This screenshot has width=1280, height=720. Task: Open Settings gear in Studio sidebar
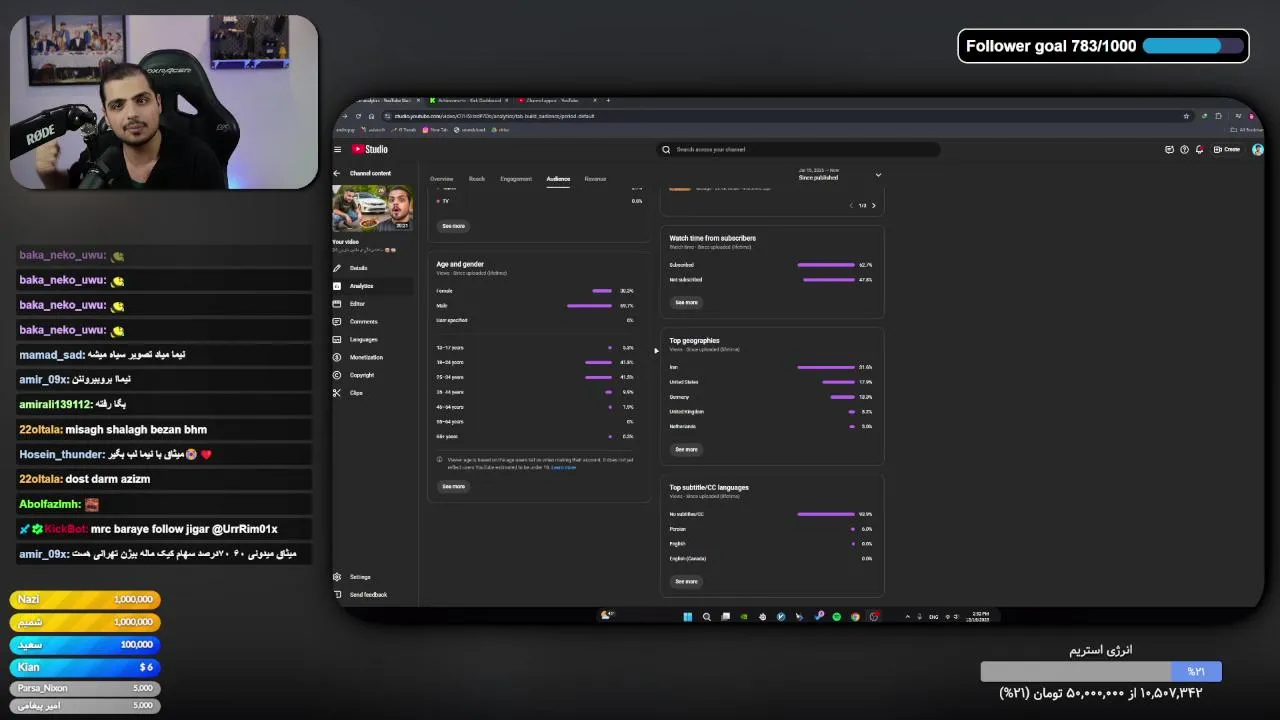338,577
